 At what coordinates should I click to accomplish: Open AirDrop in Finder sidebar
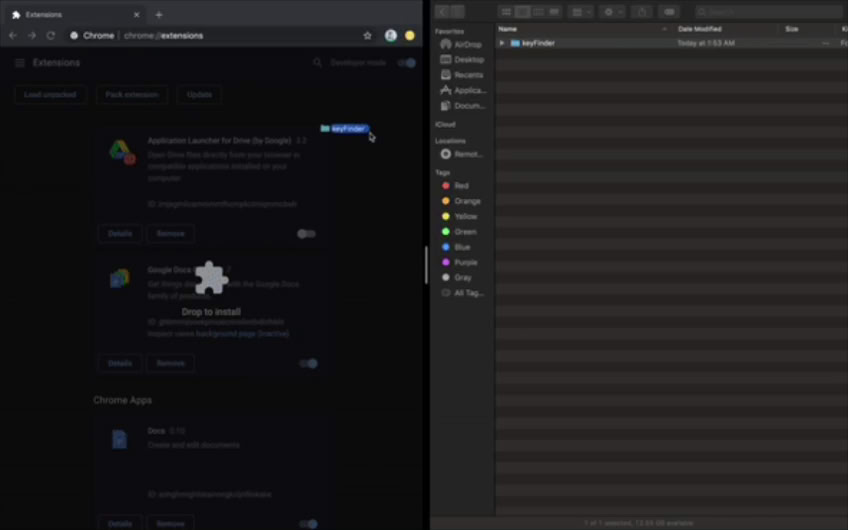(x=462, y=44)
